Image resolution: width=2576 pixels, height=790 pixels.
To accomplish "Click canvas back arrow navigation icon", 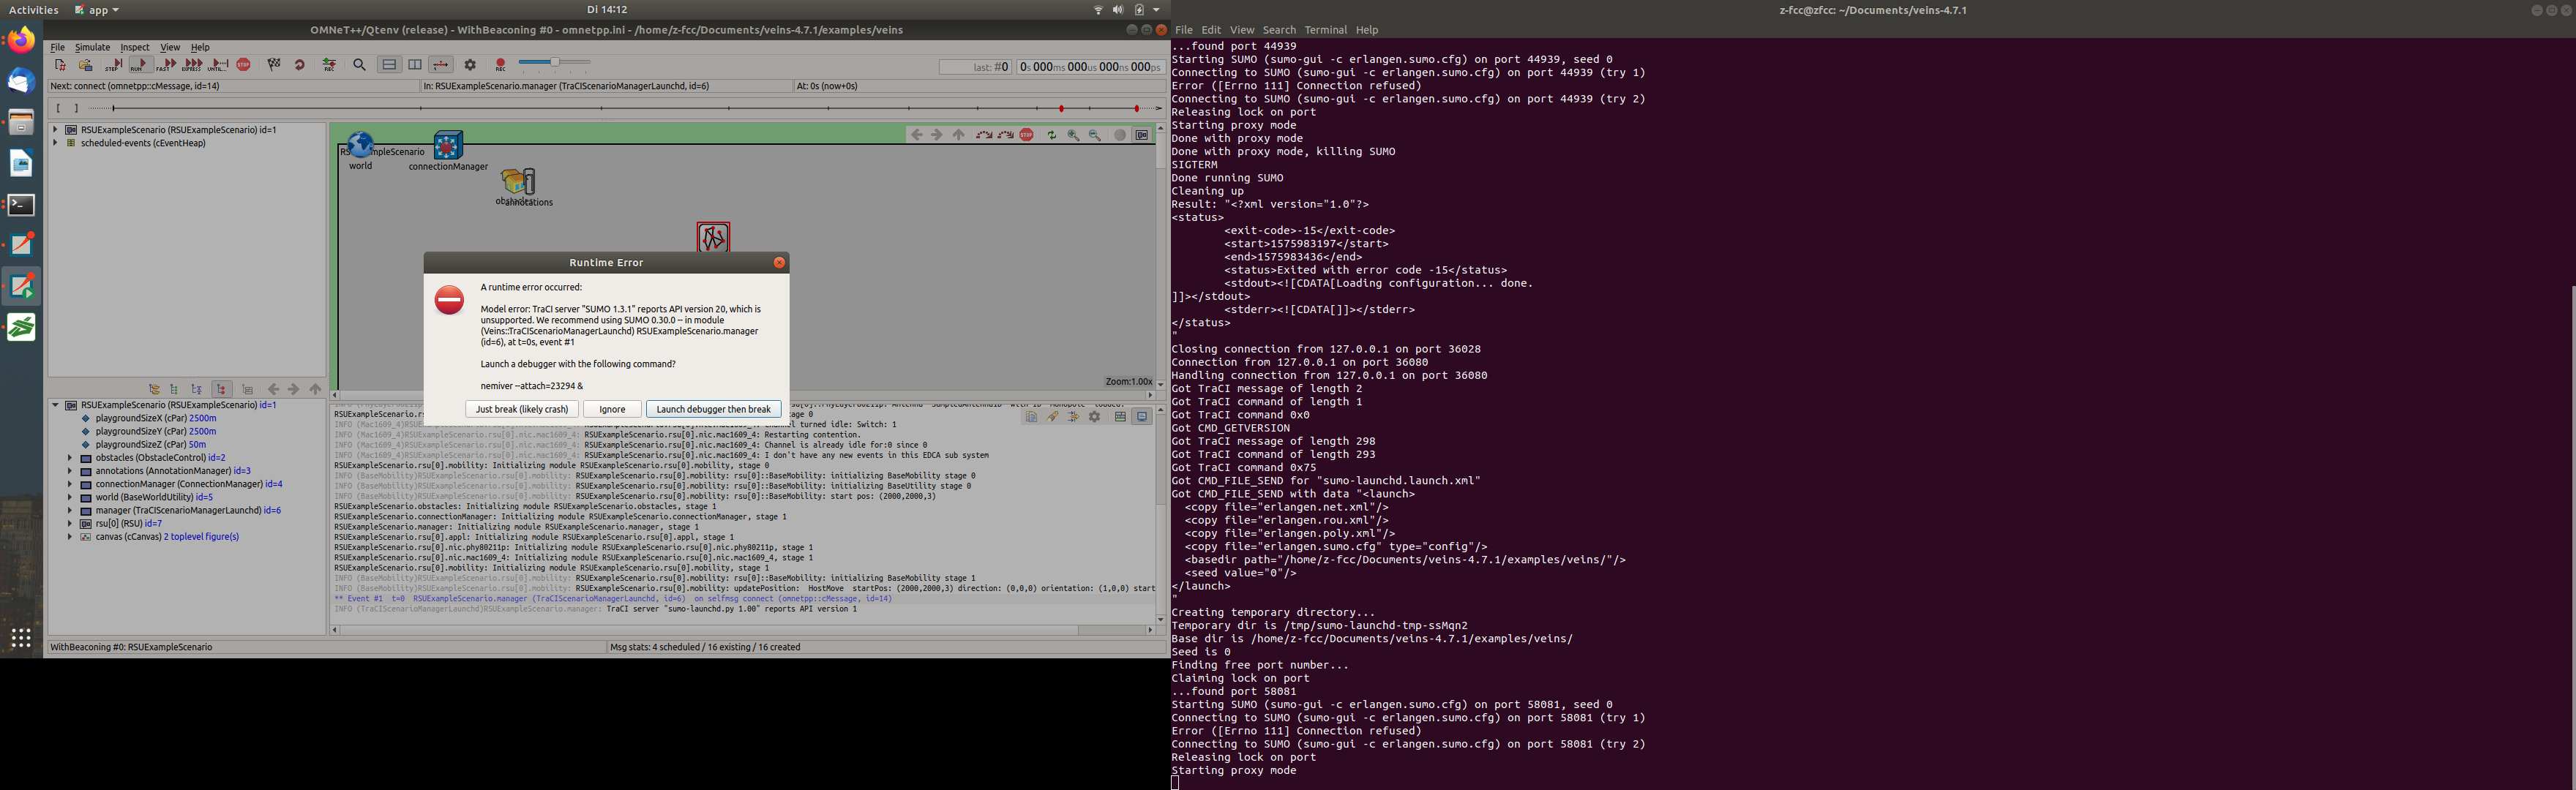I will coord(916,135).
